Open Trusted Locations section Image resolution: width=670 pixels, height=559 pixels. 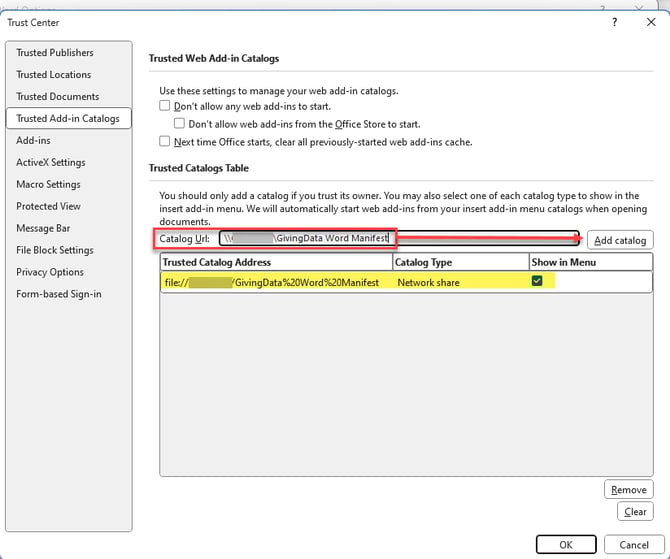(x=54, y=75)
